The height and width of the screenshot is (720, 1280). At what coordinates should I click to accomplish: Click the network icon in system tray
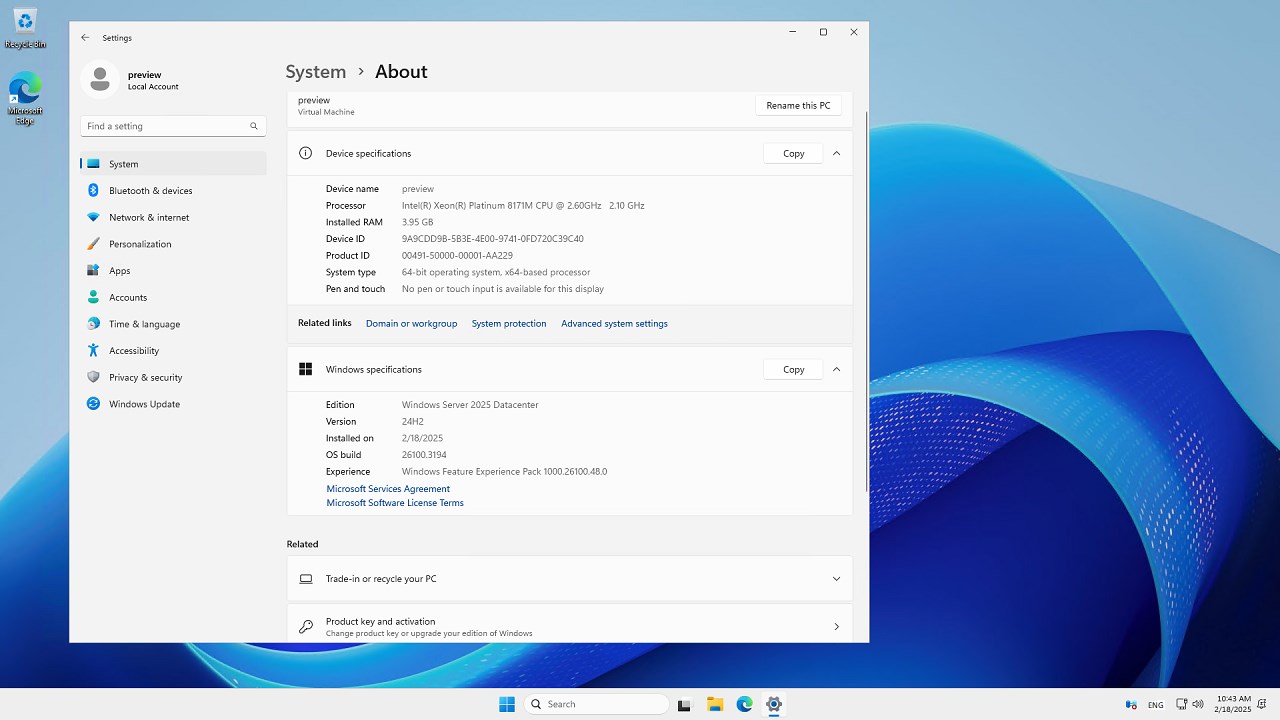[x=1181, y=704]
